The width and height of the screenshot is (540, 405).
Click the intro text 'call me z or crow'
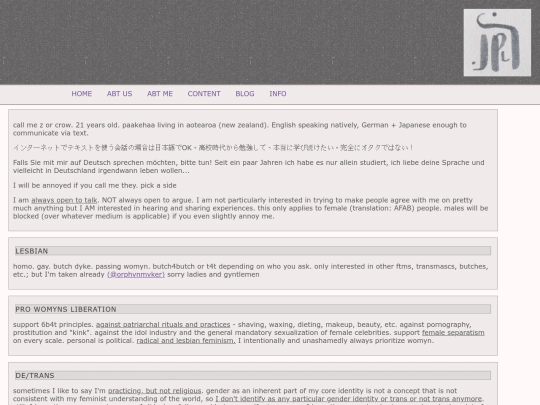240,129
